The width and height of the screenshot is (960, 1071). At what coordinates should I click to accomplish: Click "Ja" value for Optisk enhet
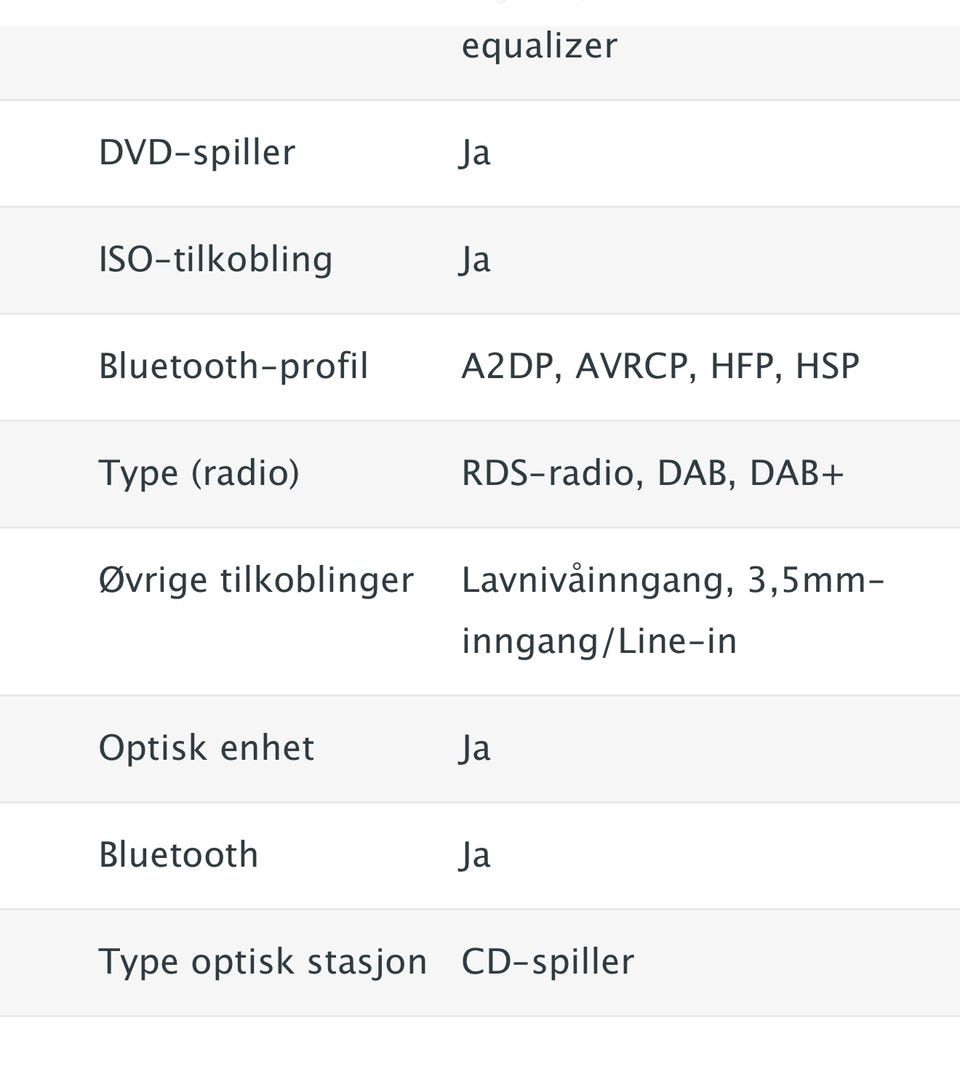(476, 748)
